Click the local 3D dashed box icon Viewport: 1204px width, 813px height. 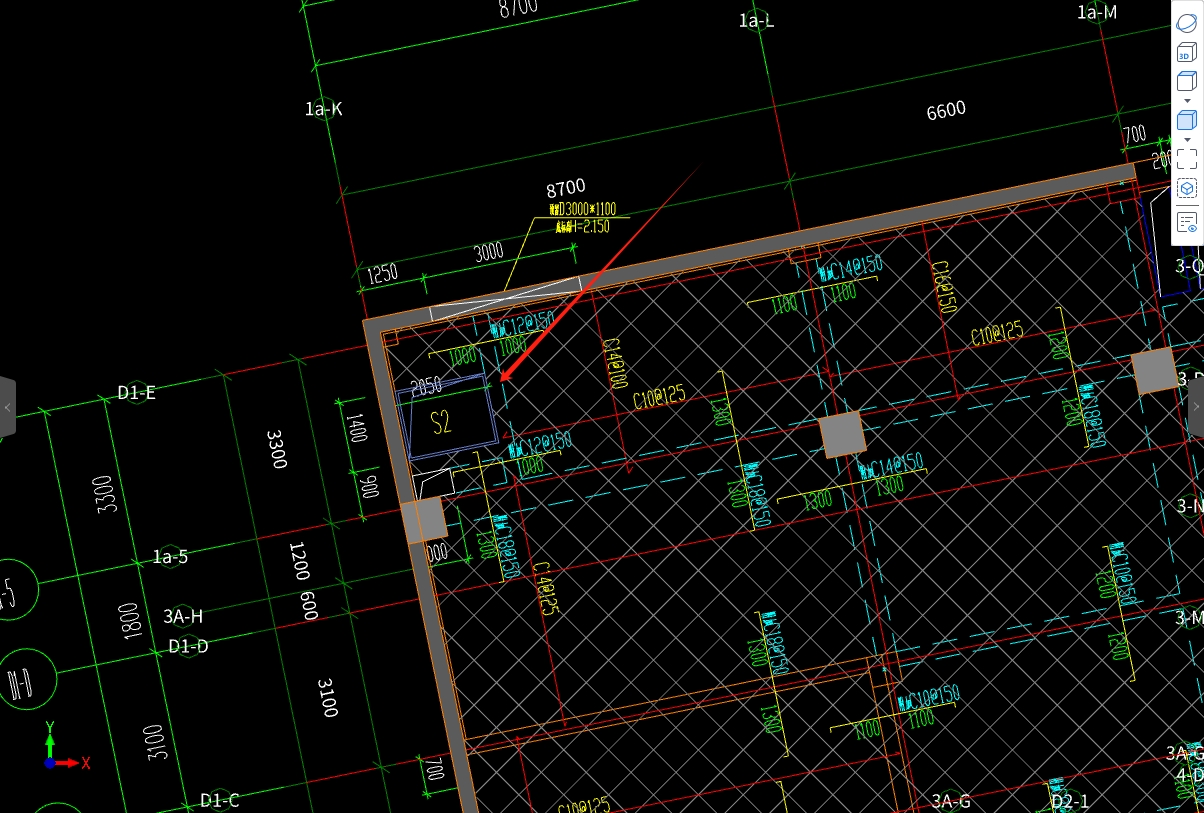(x=1187, y=188)
